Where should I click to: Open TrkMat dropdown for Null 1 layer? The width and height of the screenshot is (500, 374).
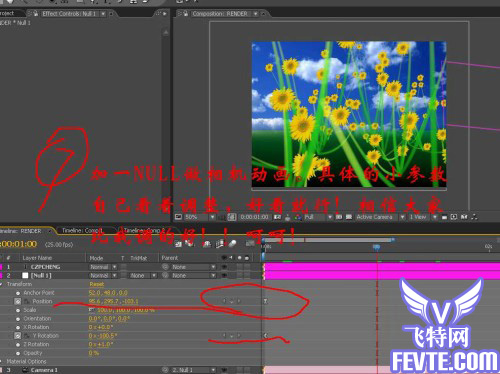pos(143,276)
